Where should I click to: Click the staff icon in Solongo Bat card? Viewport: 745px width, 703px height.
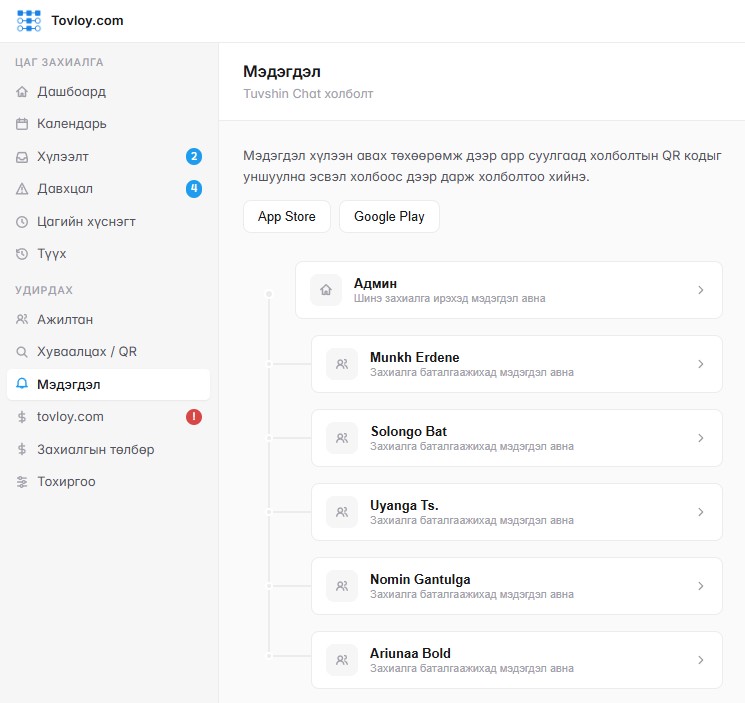pos(342,438)
